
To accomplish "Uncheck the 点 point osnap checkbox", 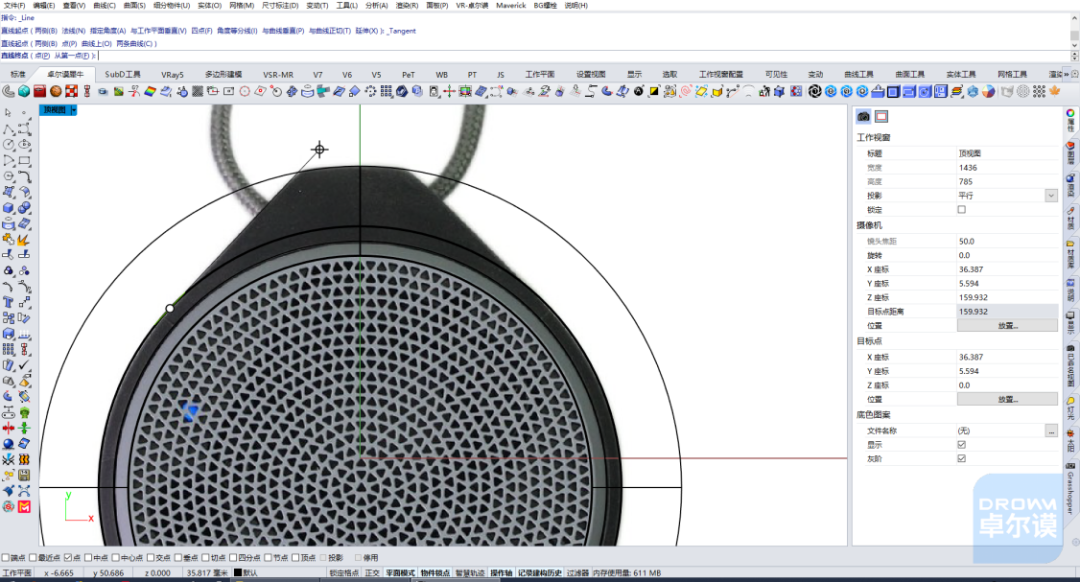I will [68, 557].
